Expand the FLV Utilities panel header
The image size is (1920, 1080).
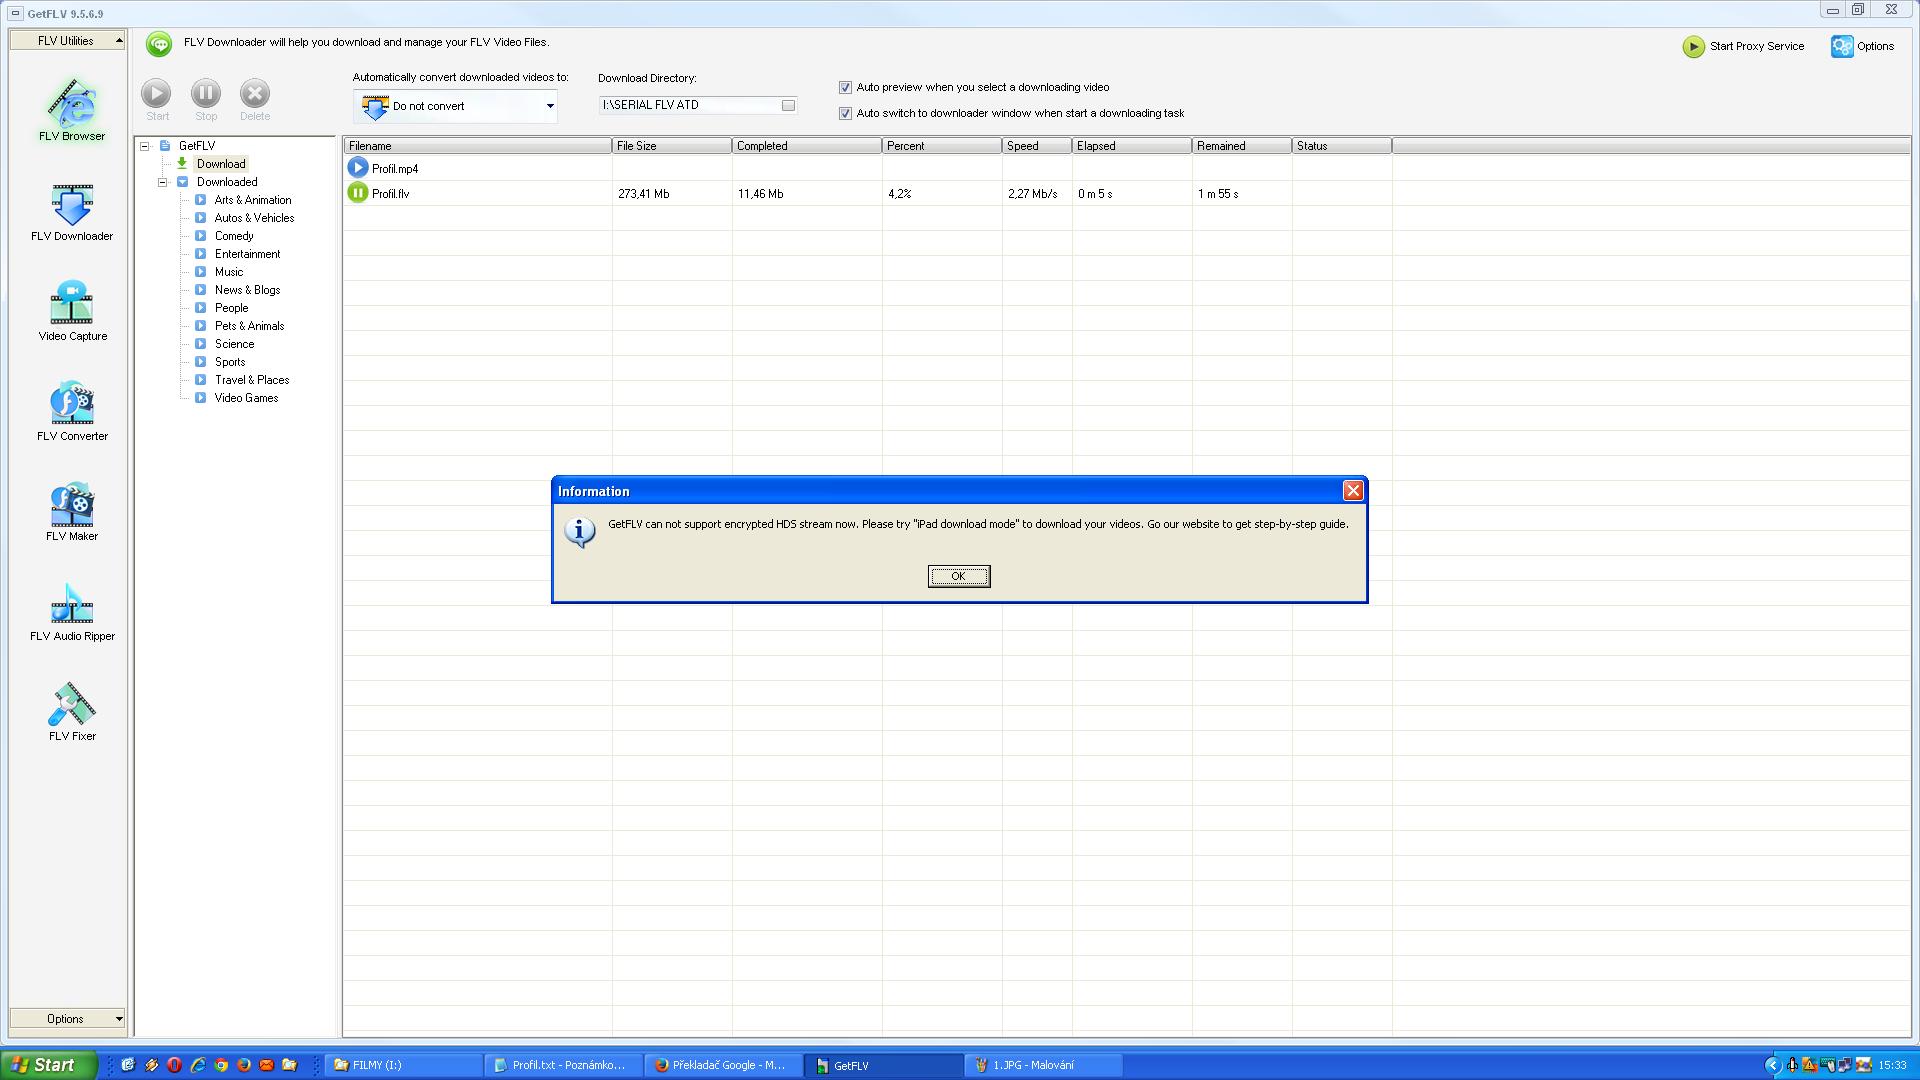tap(67, 41)
